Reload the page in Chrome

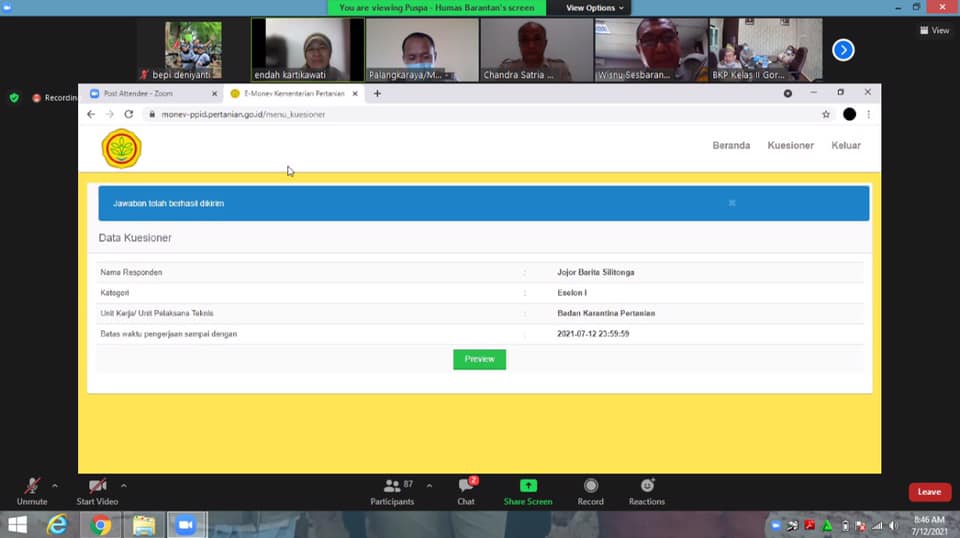click(x=129, y=114)
